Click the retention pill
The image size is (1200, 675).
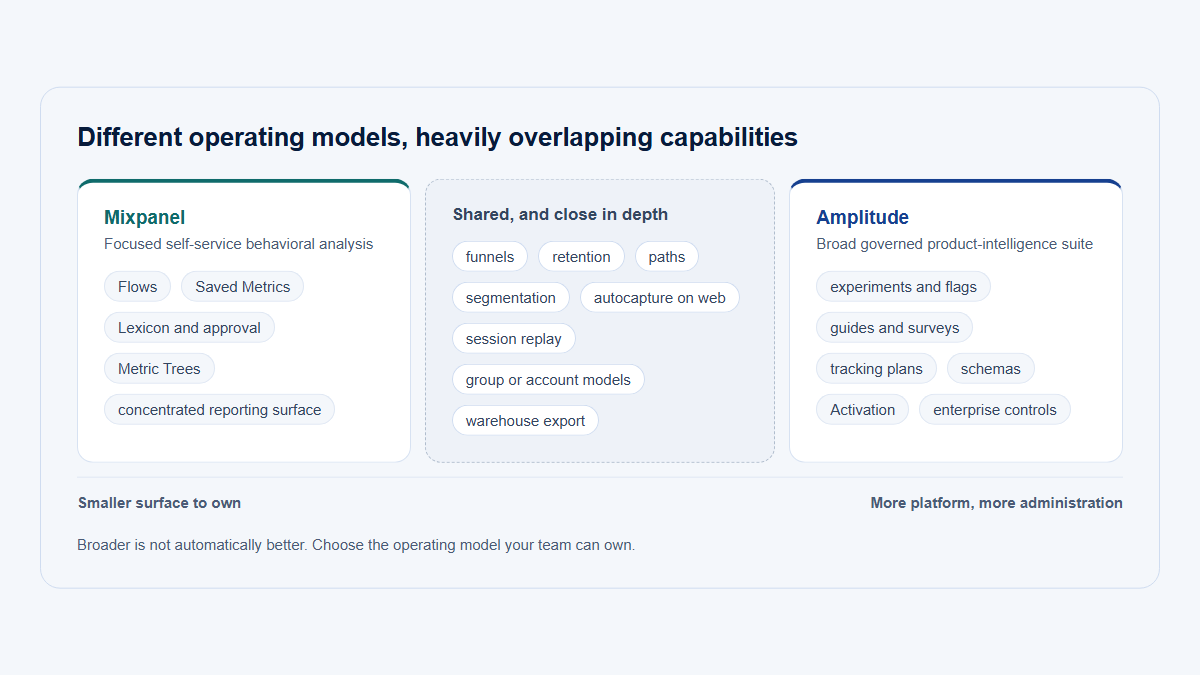[x=581, y=257]
